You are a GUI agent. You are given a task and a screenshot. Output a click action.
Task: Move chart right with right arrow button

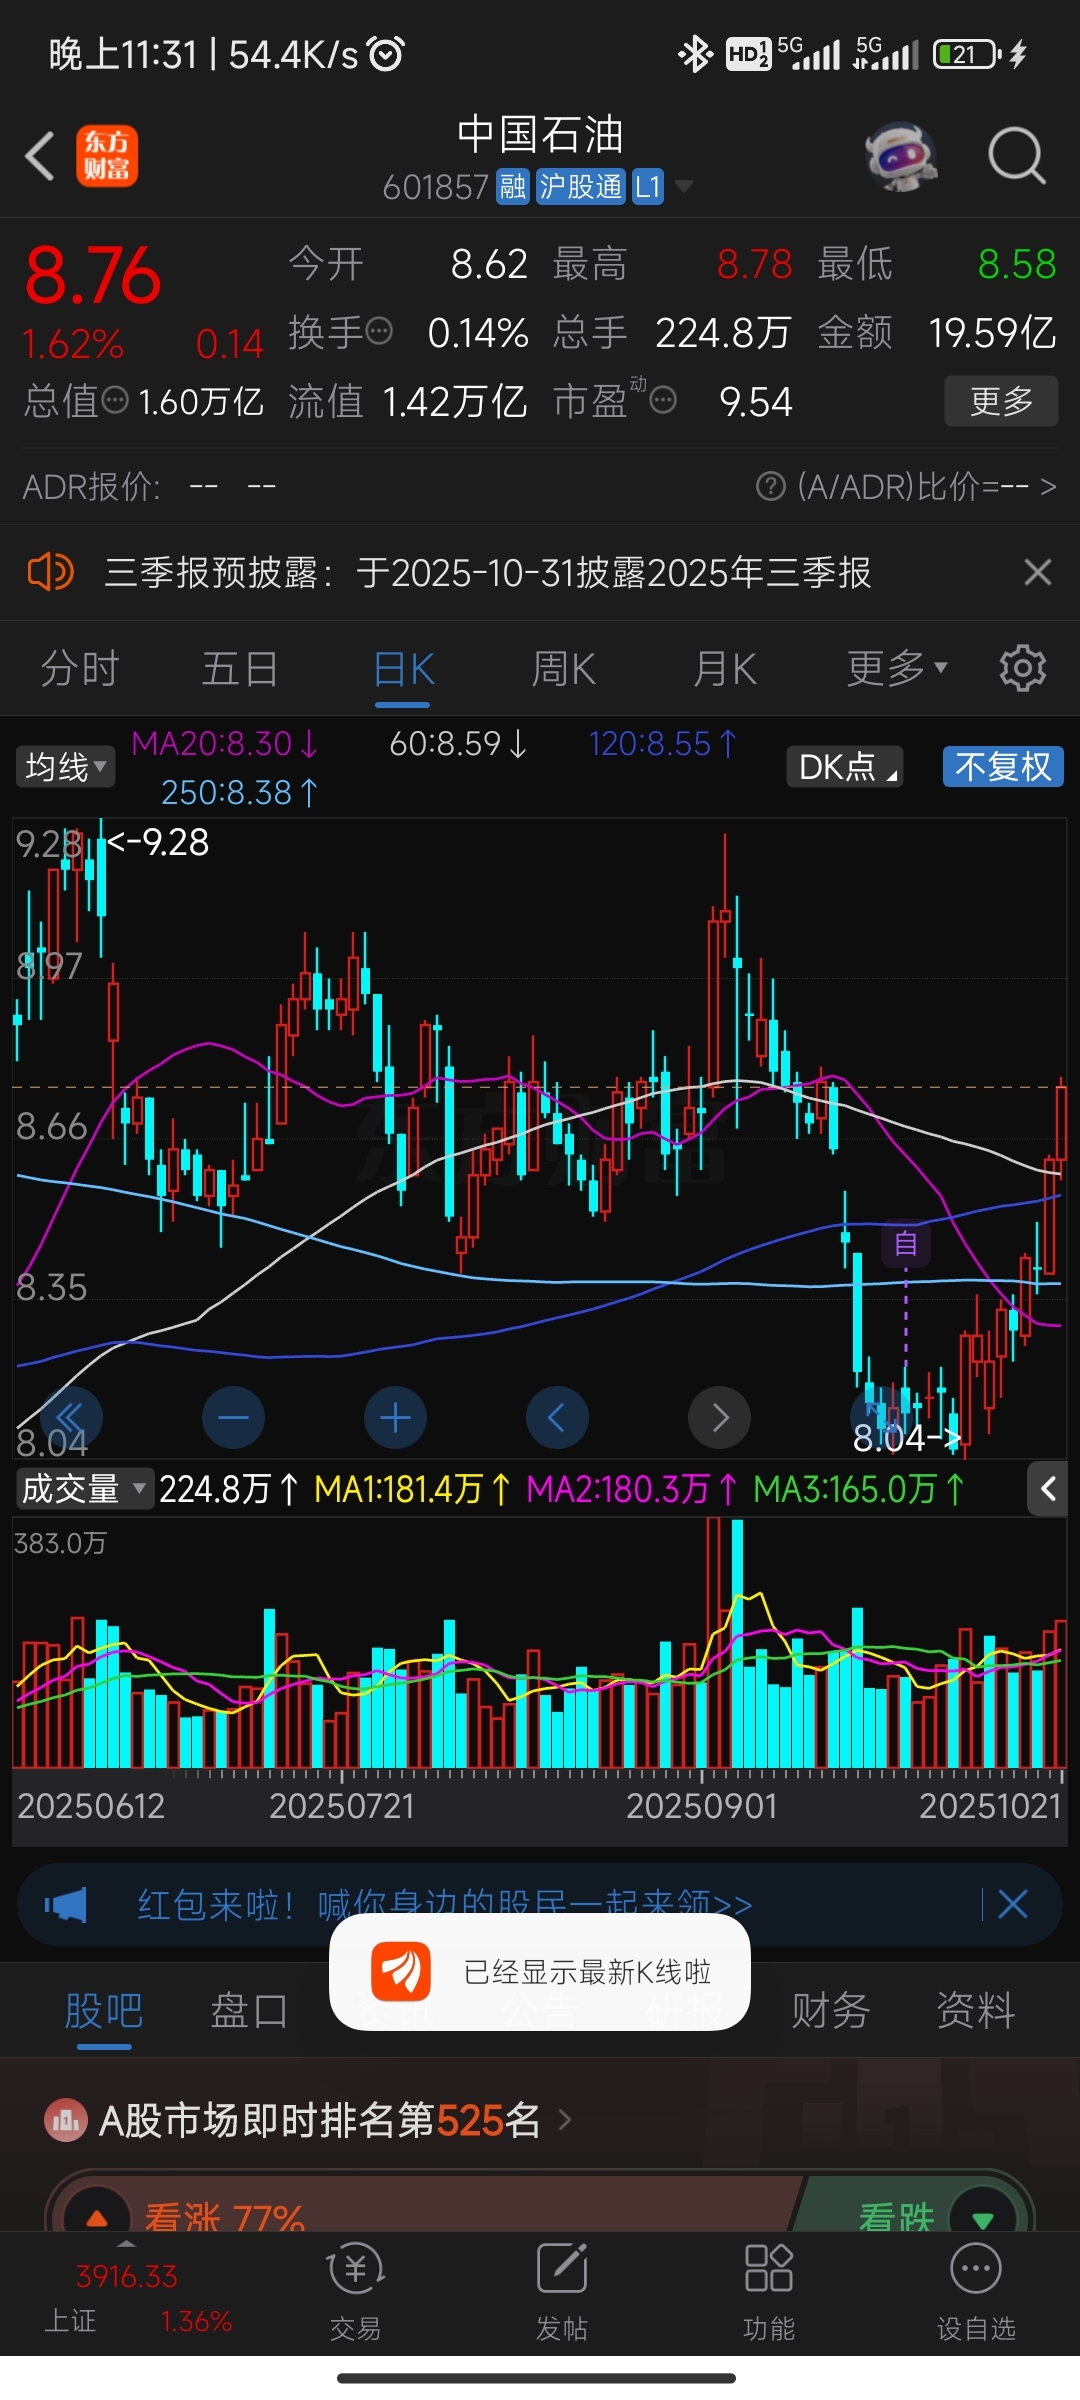pyautogui.click(x=719, y=1417)
